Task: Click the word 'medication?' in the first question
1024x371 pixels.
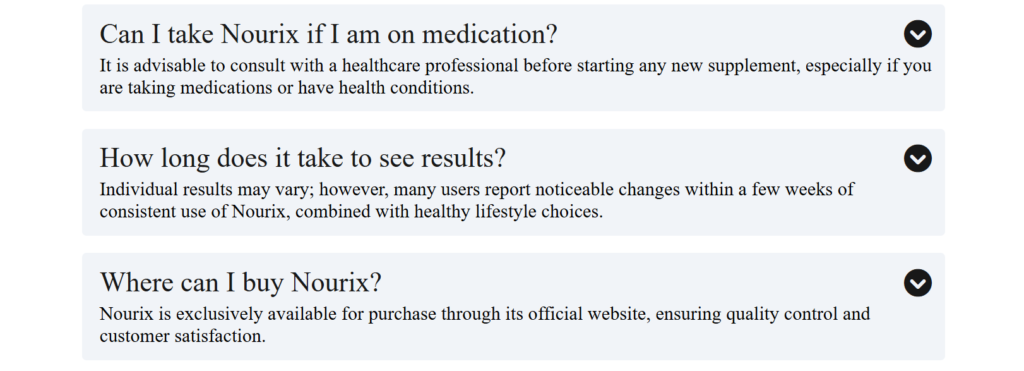Action: (490, 34)
